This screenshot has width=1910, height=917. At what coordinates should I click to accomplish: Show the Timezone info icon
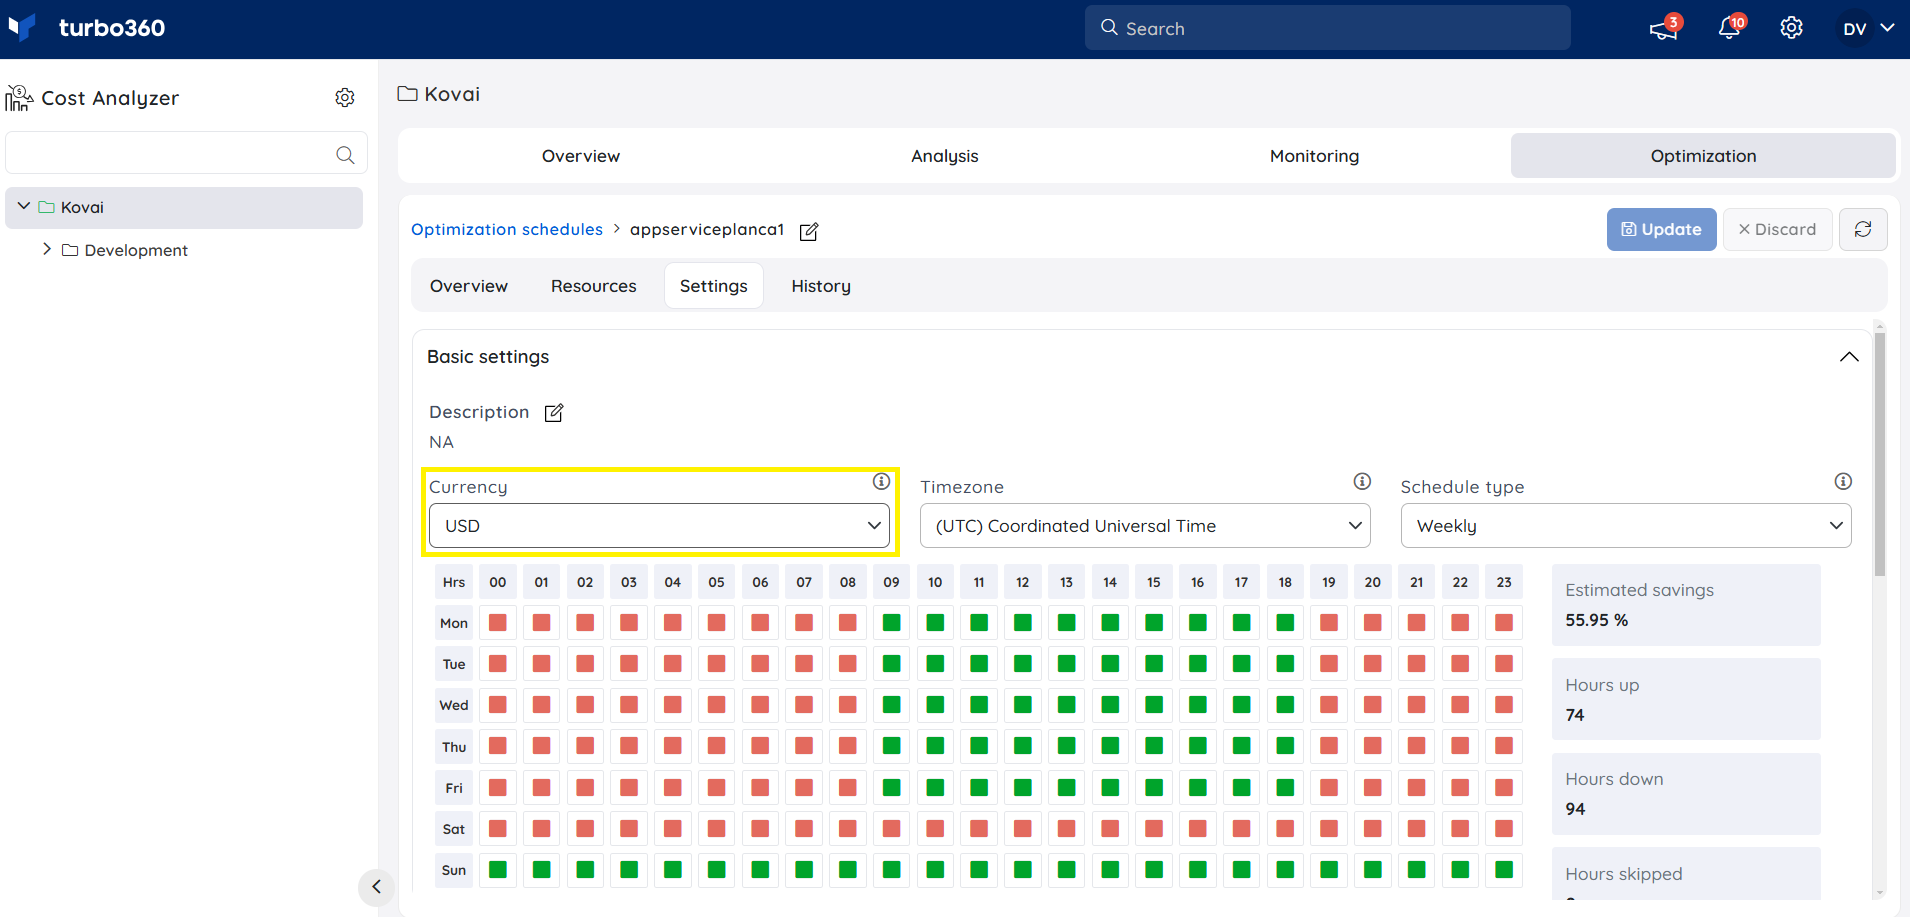coord(1362,481)
